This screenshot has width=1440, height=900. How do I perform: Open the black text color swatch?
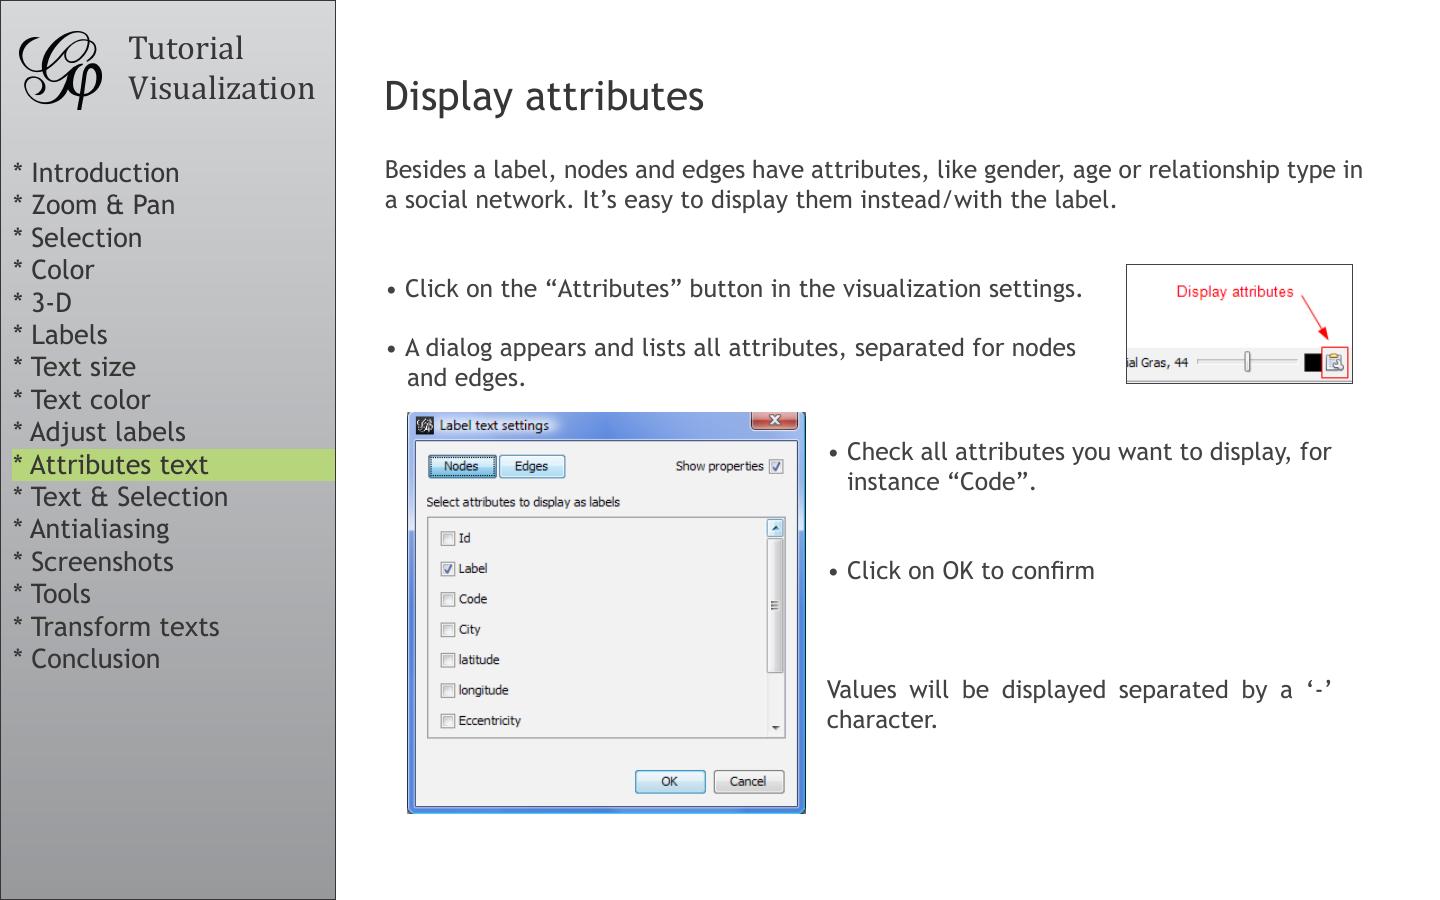pos(1312,363)
